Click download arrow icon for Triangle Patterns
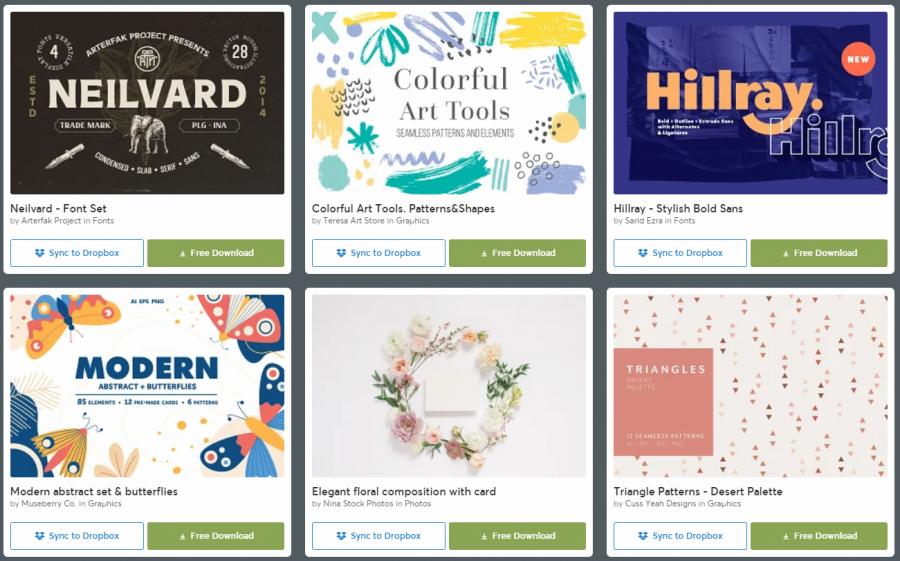This screenshot has width=900, height=561. 786,536
